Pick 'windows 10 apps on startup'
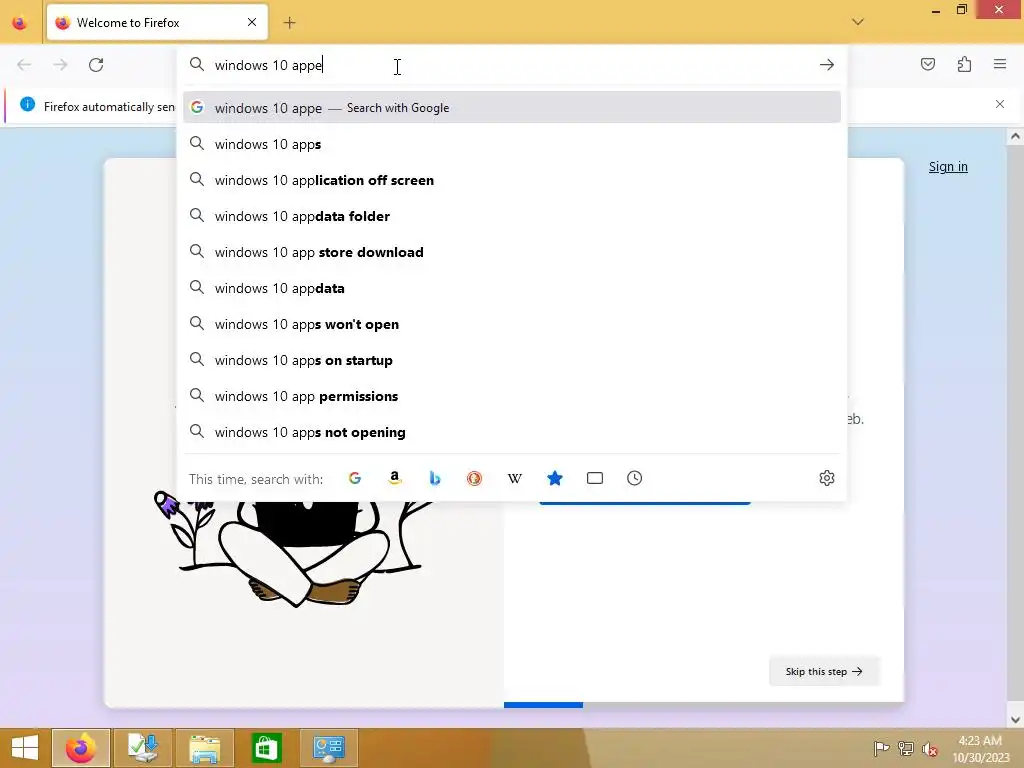Viewport: 1024px width, 768px height. tap(511, 360)
